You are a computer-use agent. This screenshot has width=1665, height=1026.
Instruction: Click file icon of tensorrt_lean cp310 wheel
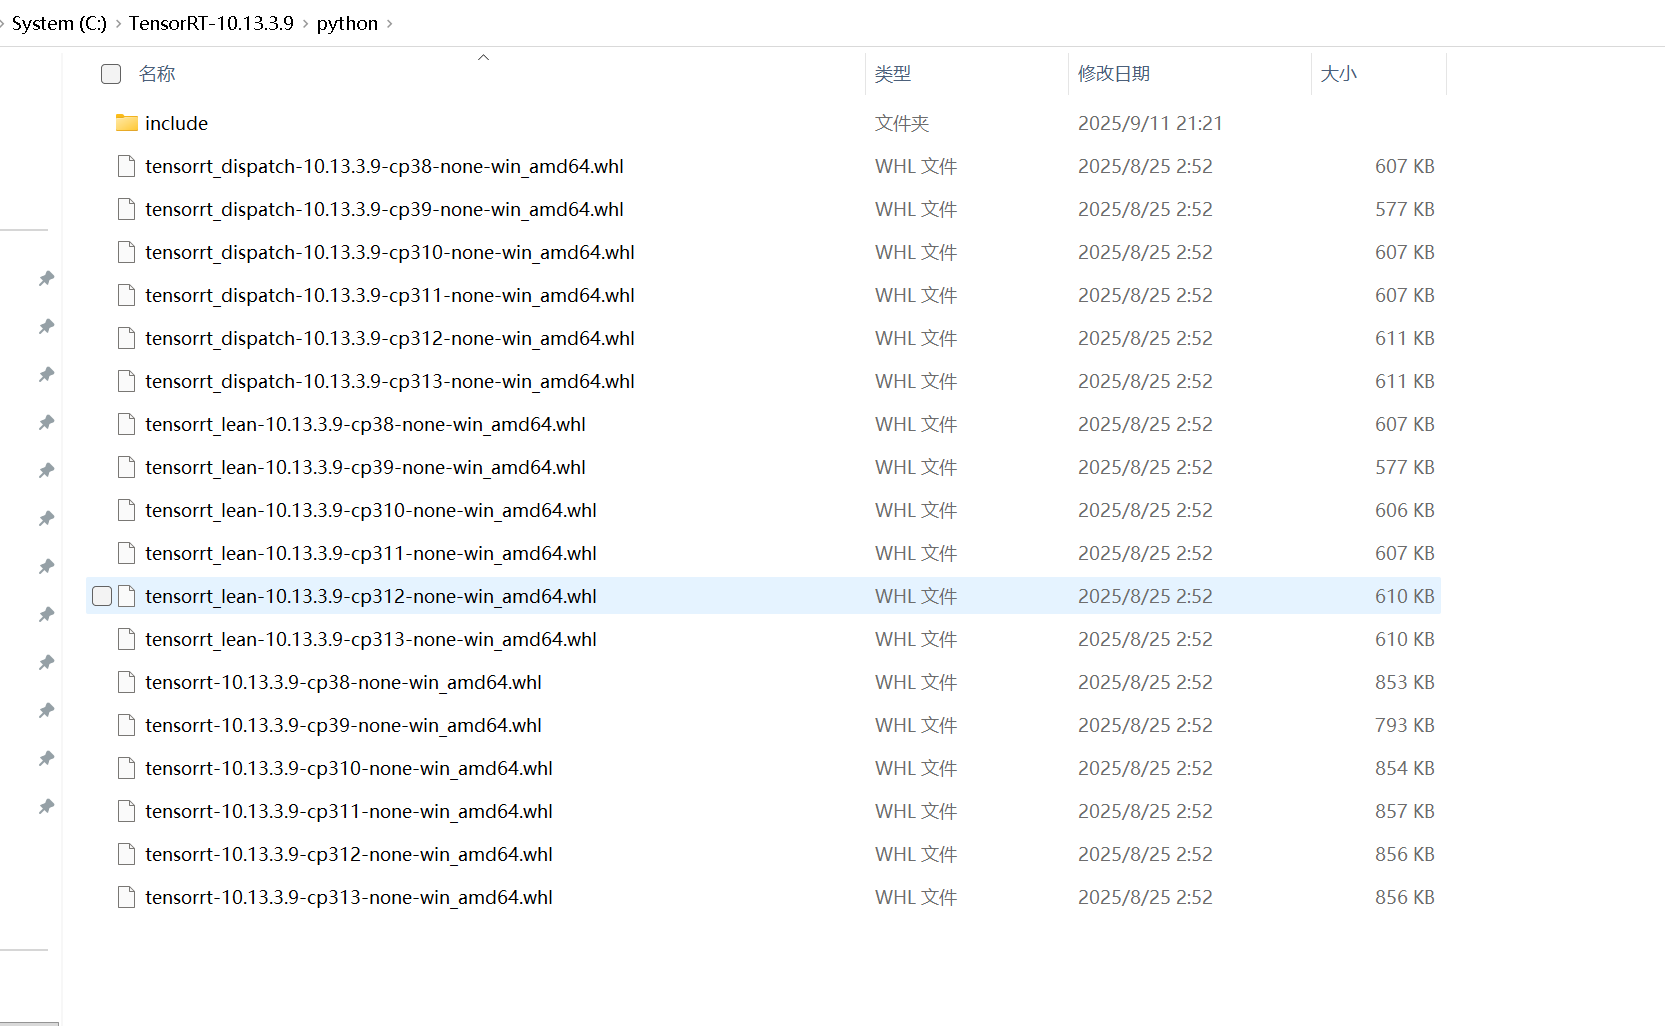[126, 510]
